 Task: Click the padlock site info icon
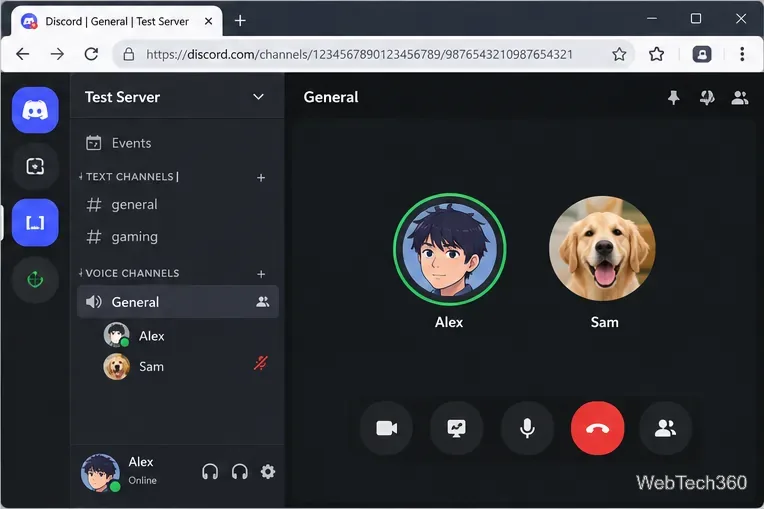[129, 54]
